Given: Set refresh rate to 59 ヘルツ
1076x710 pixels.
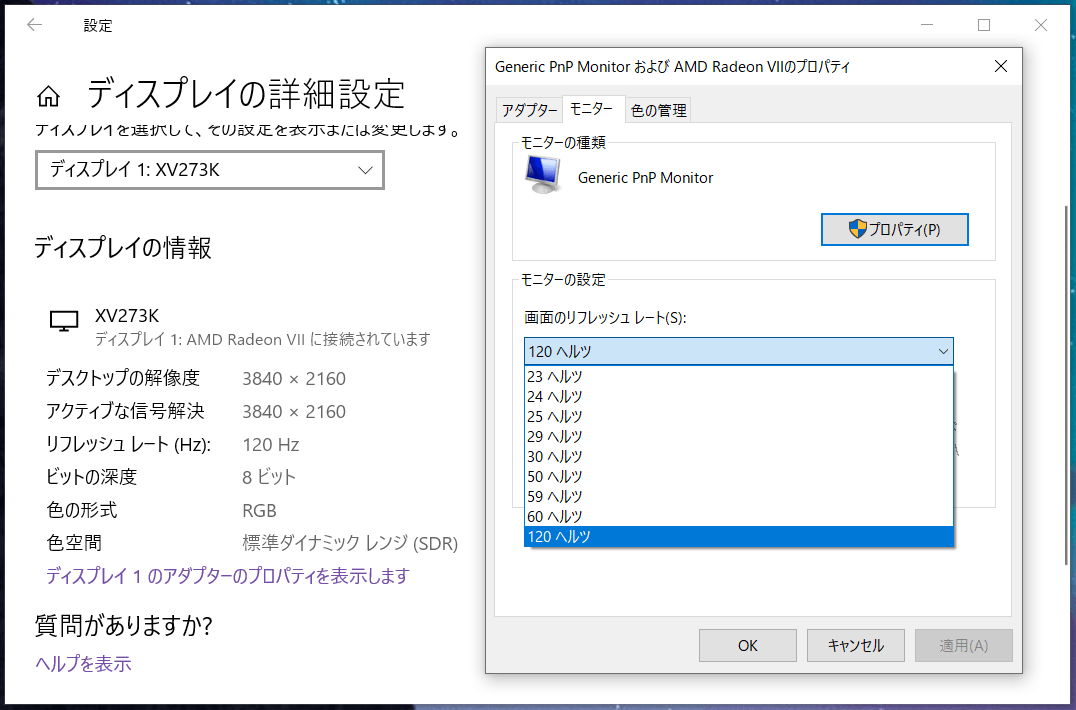Looking at the screenshot, I should tap(738, 496).
